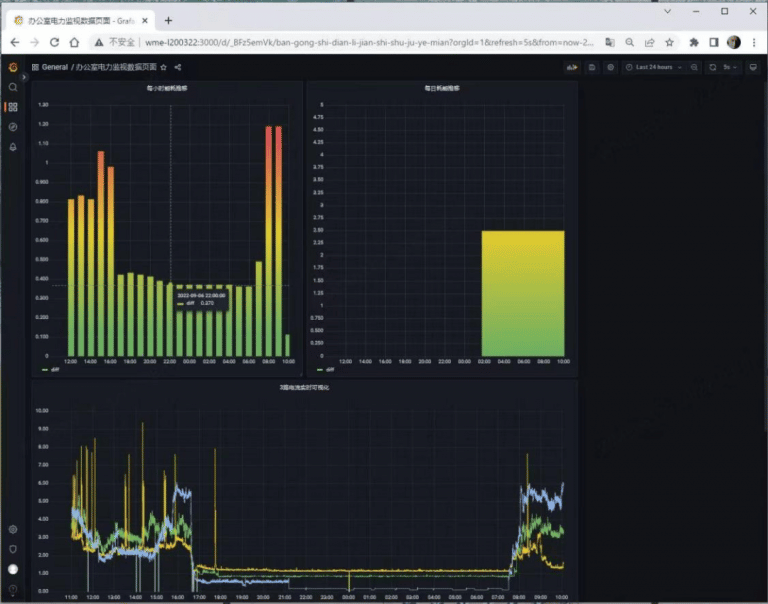768x604 pixels.
Task: Open the Alerting bell icon
Action: click(x=13, y=147)
